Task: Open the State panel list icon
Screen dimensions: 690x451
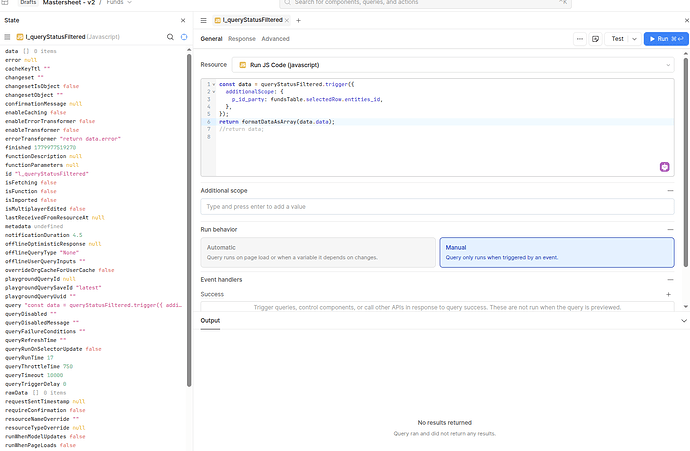Action: [7, 37]
